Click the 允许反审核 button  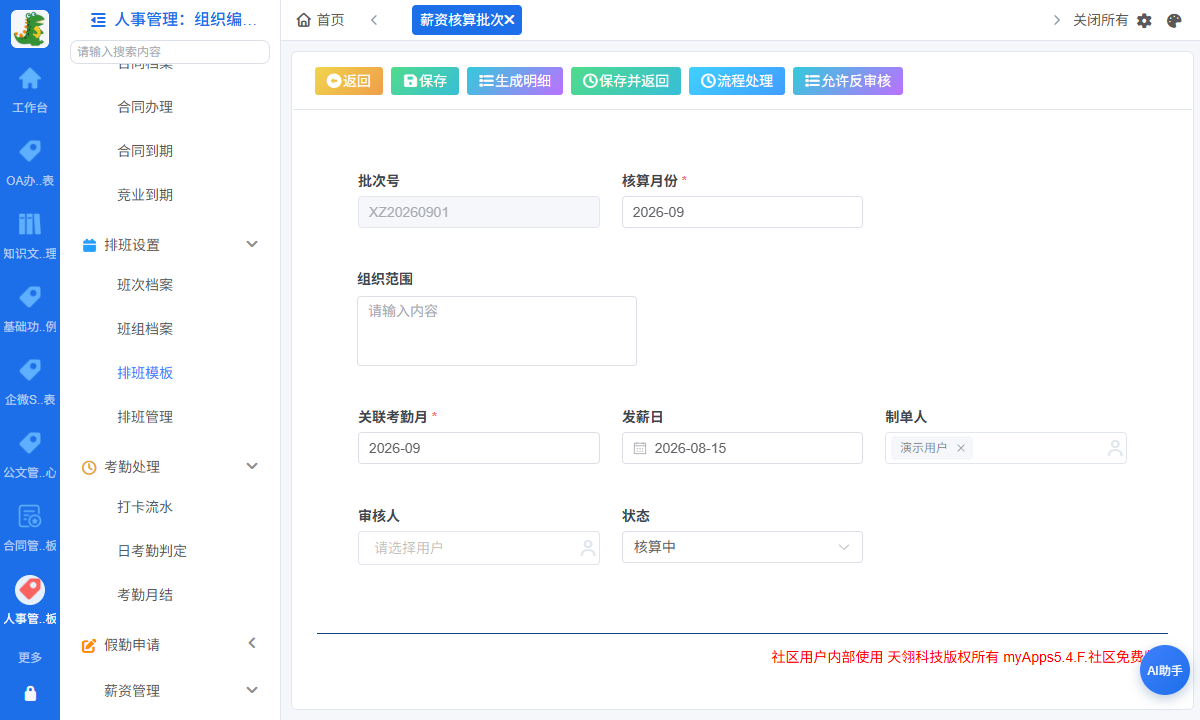coord(848,81)
